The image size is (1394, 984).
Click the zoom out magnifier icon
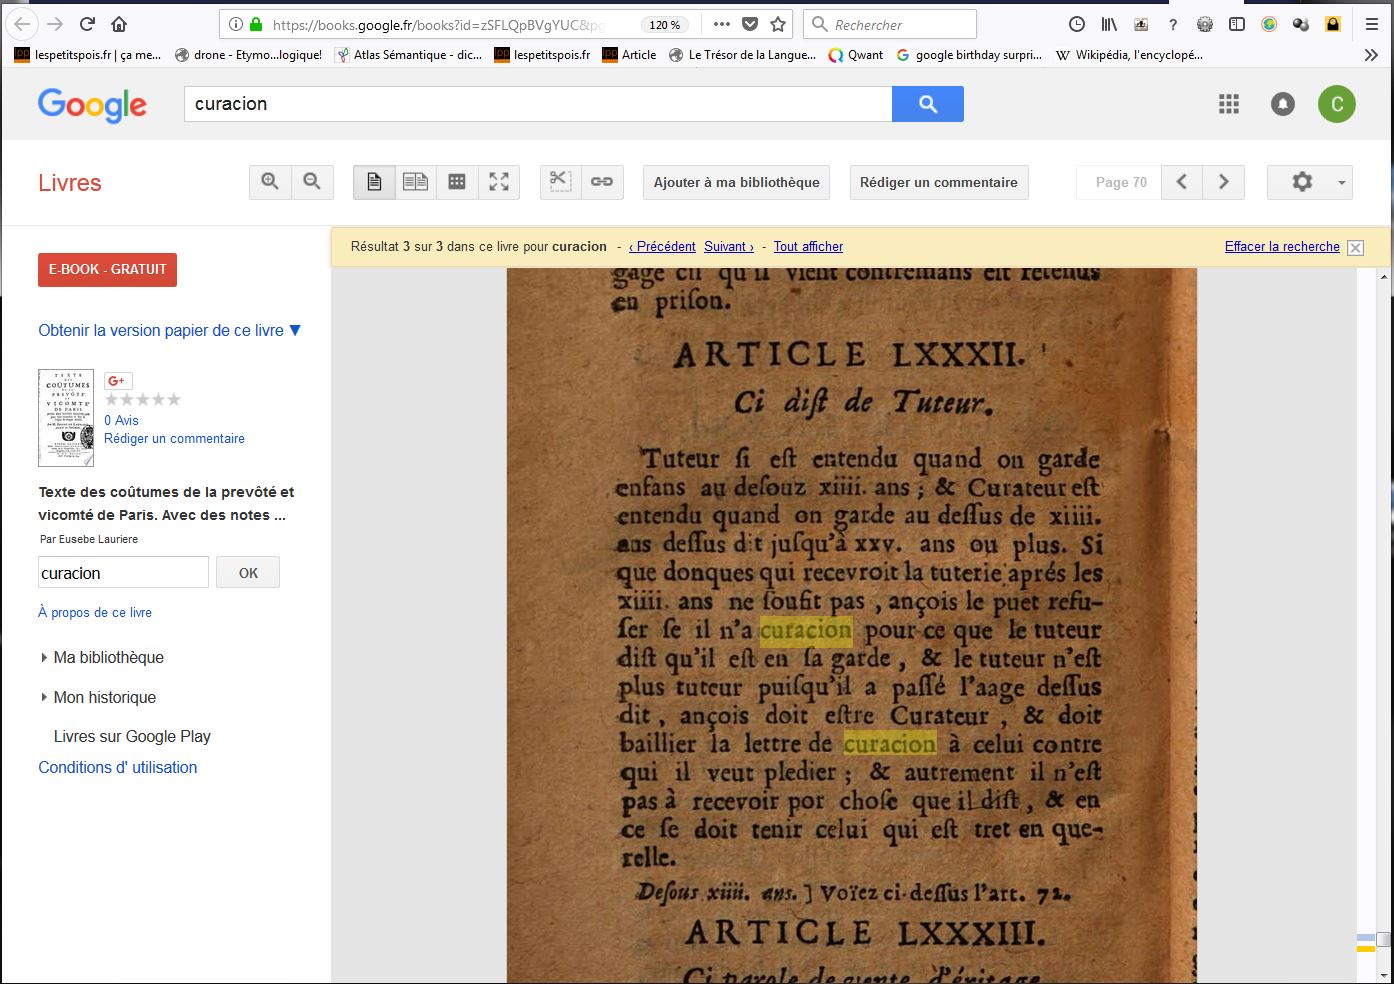pos(312,182)
